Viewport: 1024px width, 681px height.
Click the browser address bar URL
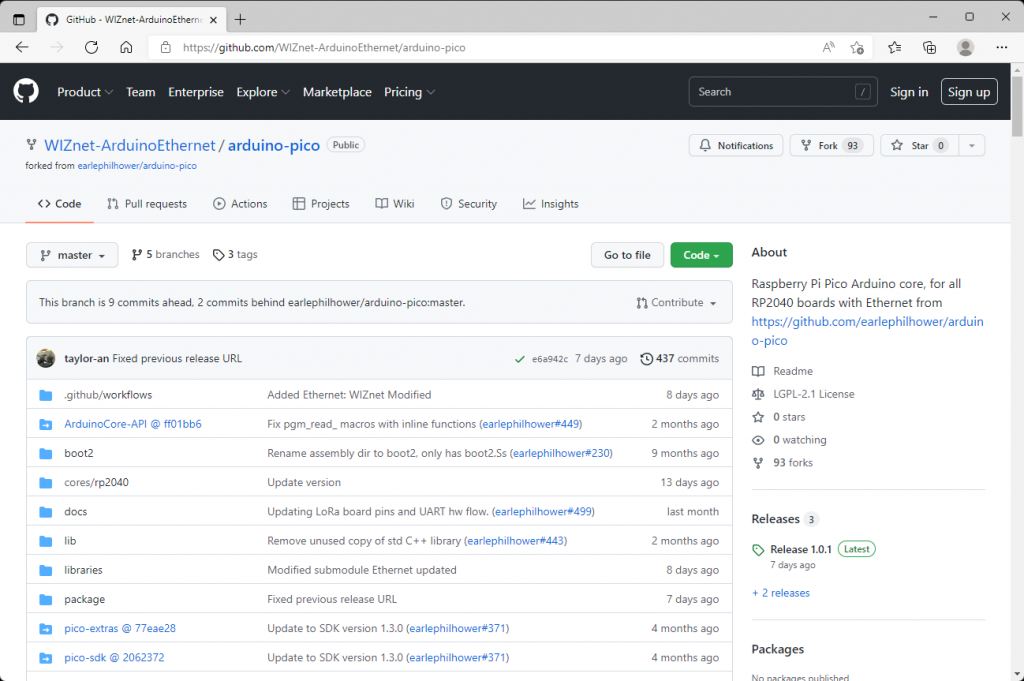pos(324,48)
